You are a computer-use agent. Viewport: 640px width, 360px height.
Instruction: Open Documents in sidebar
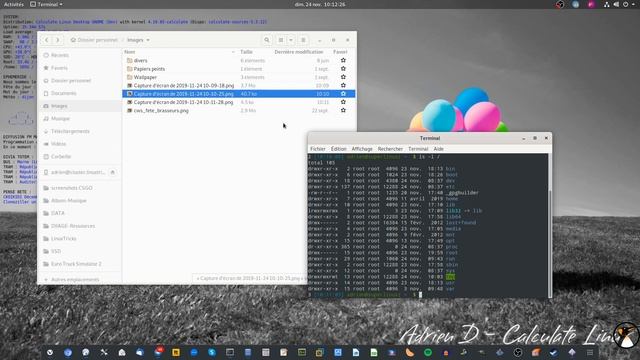(80, 93)
